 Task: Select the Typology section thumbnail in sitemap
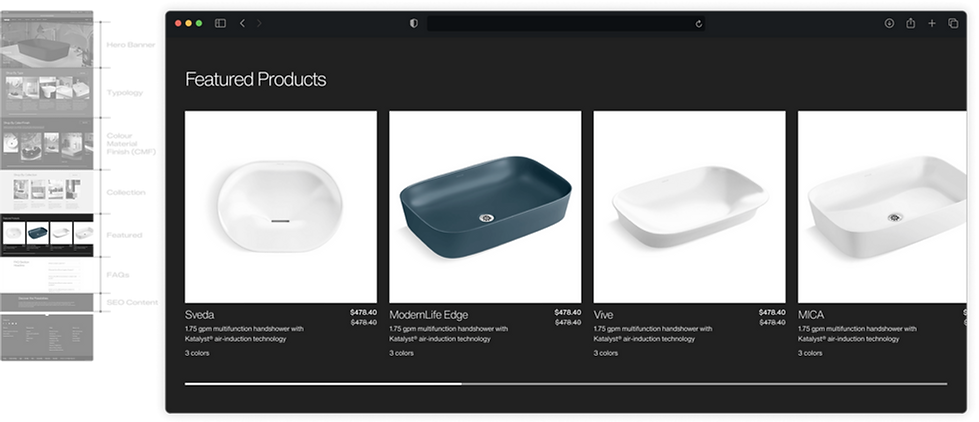point(47,92)
